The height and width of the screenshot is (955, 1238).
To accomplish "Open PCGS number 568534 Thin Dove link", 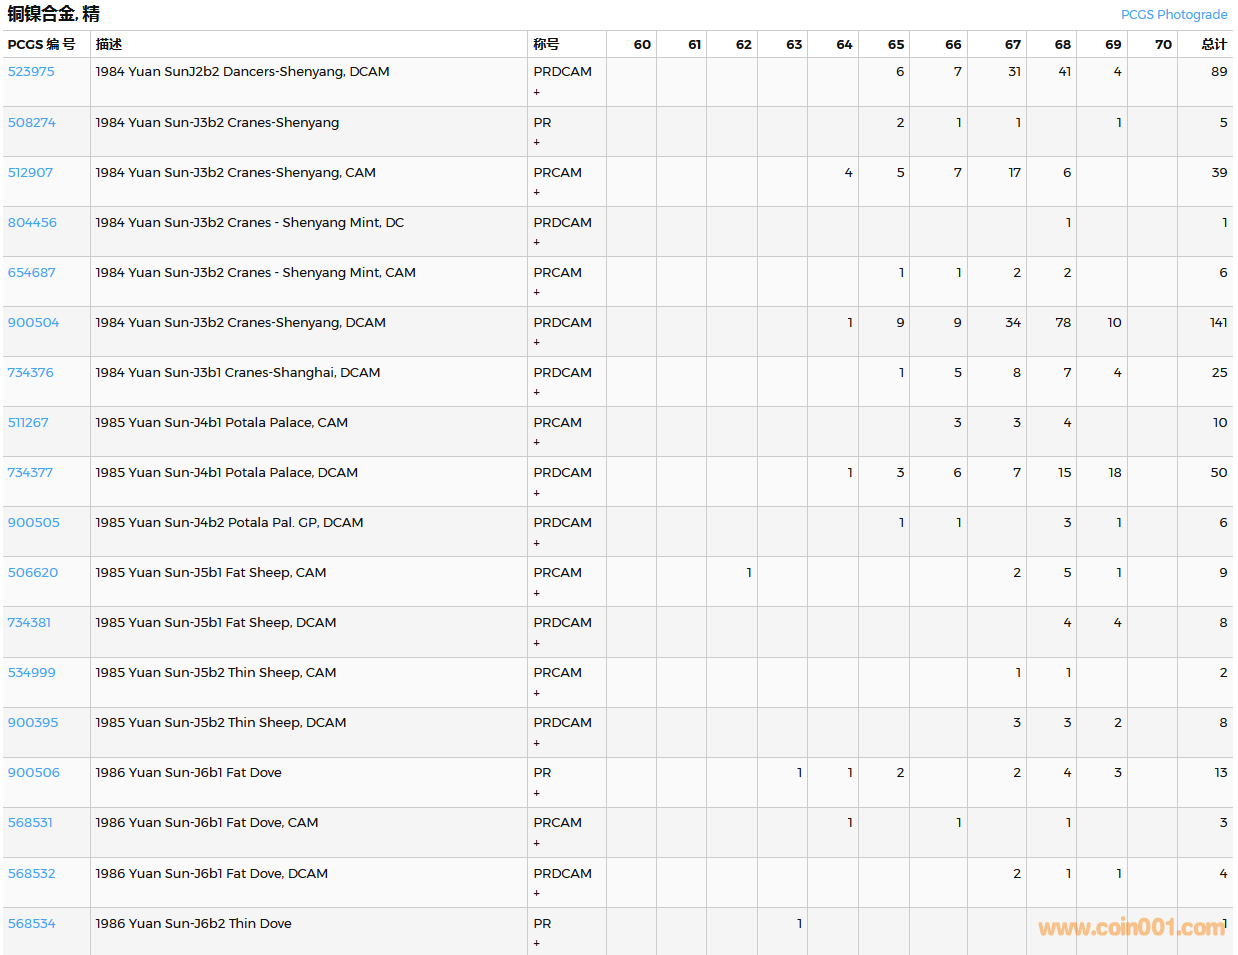I will click(x=31, y=923).
